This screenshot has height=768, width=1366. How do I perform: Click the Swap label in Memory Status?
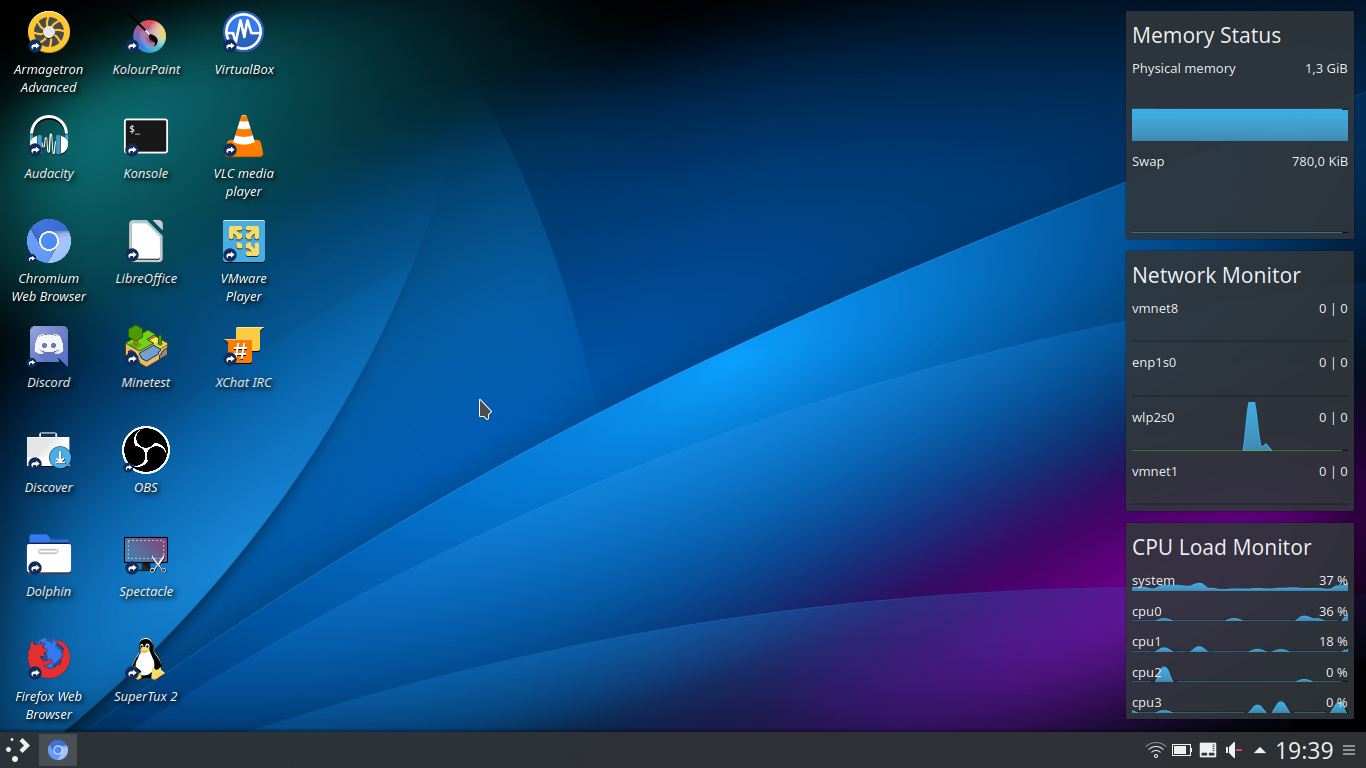click(1148, 162)
